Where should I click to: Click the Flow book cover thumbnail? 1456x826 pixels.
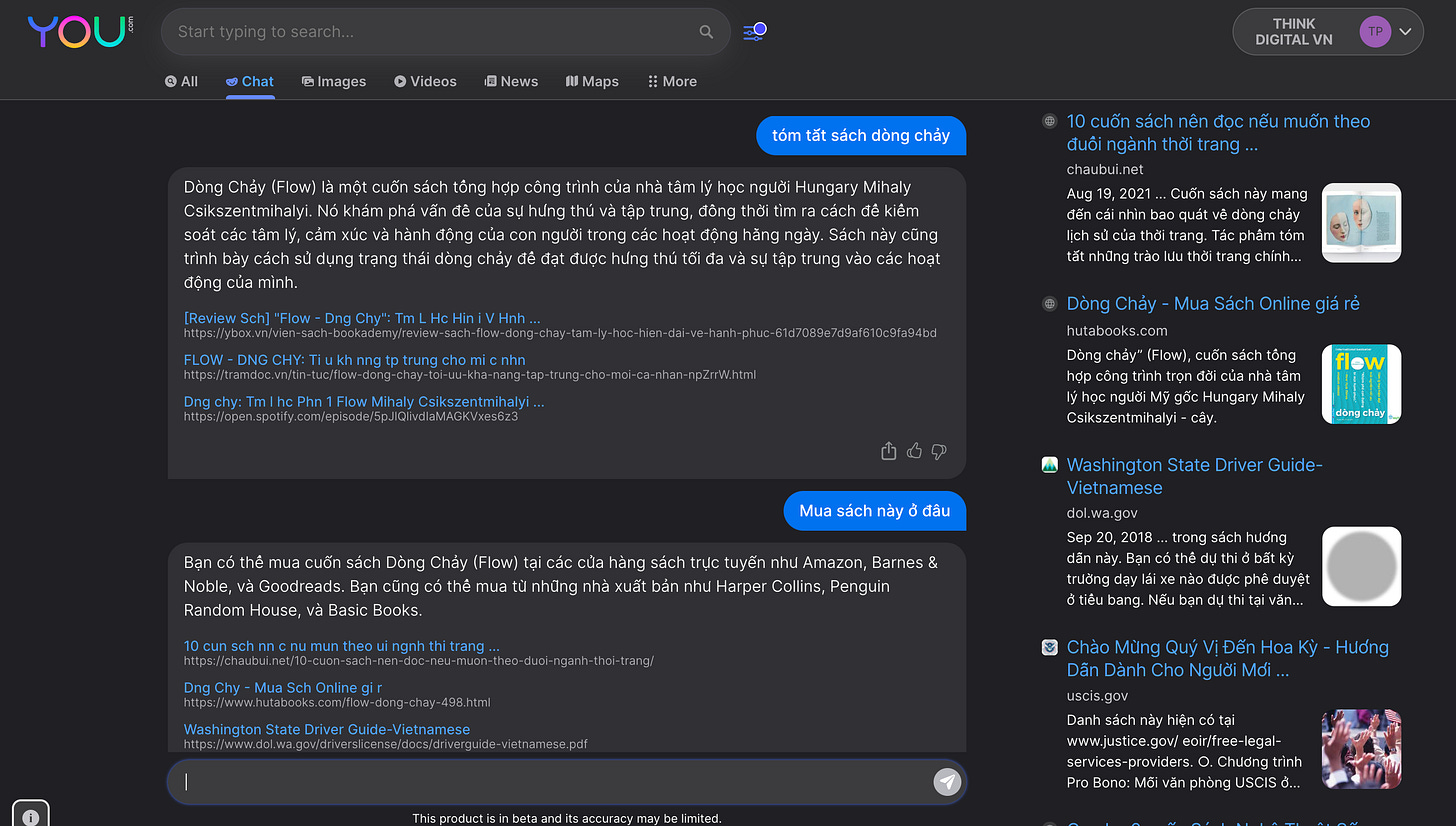1361,384
